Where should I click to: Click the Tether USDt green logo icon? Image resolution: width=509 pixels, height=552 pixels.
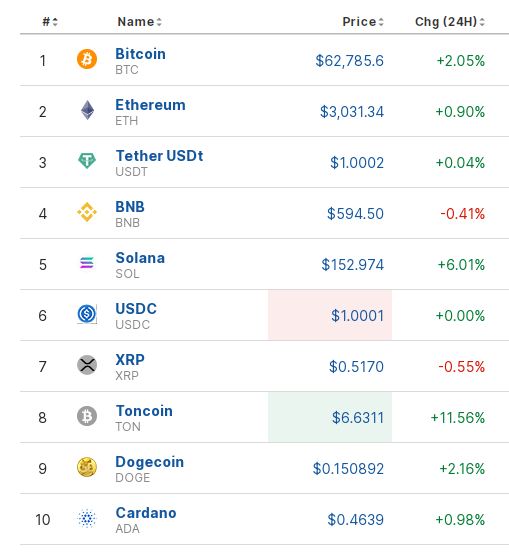click(87, 161)
